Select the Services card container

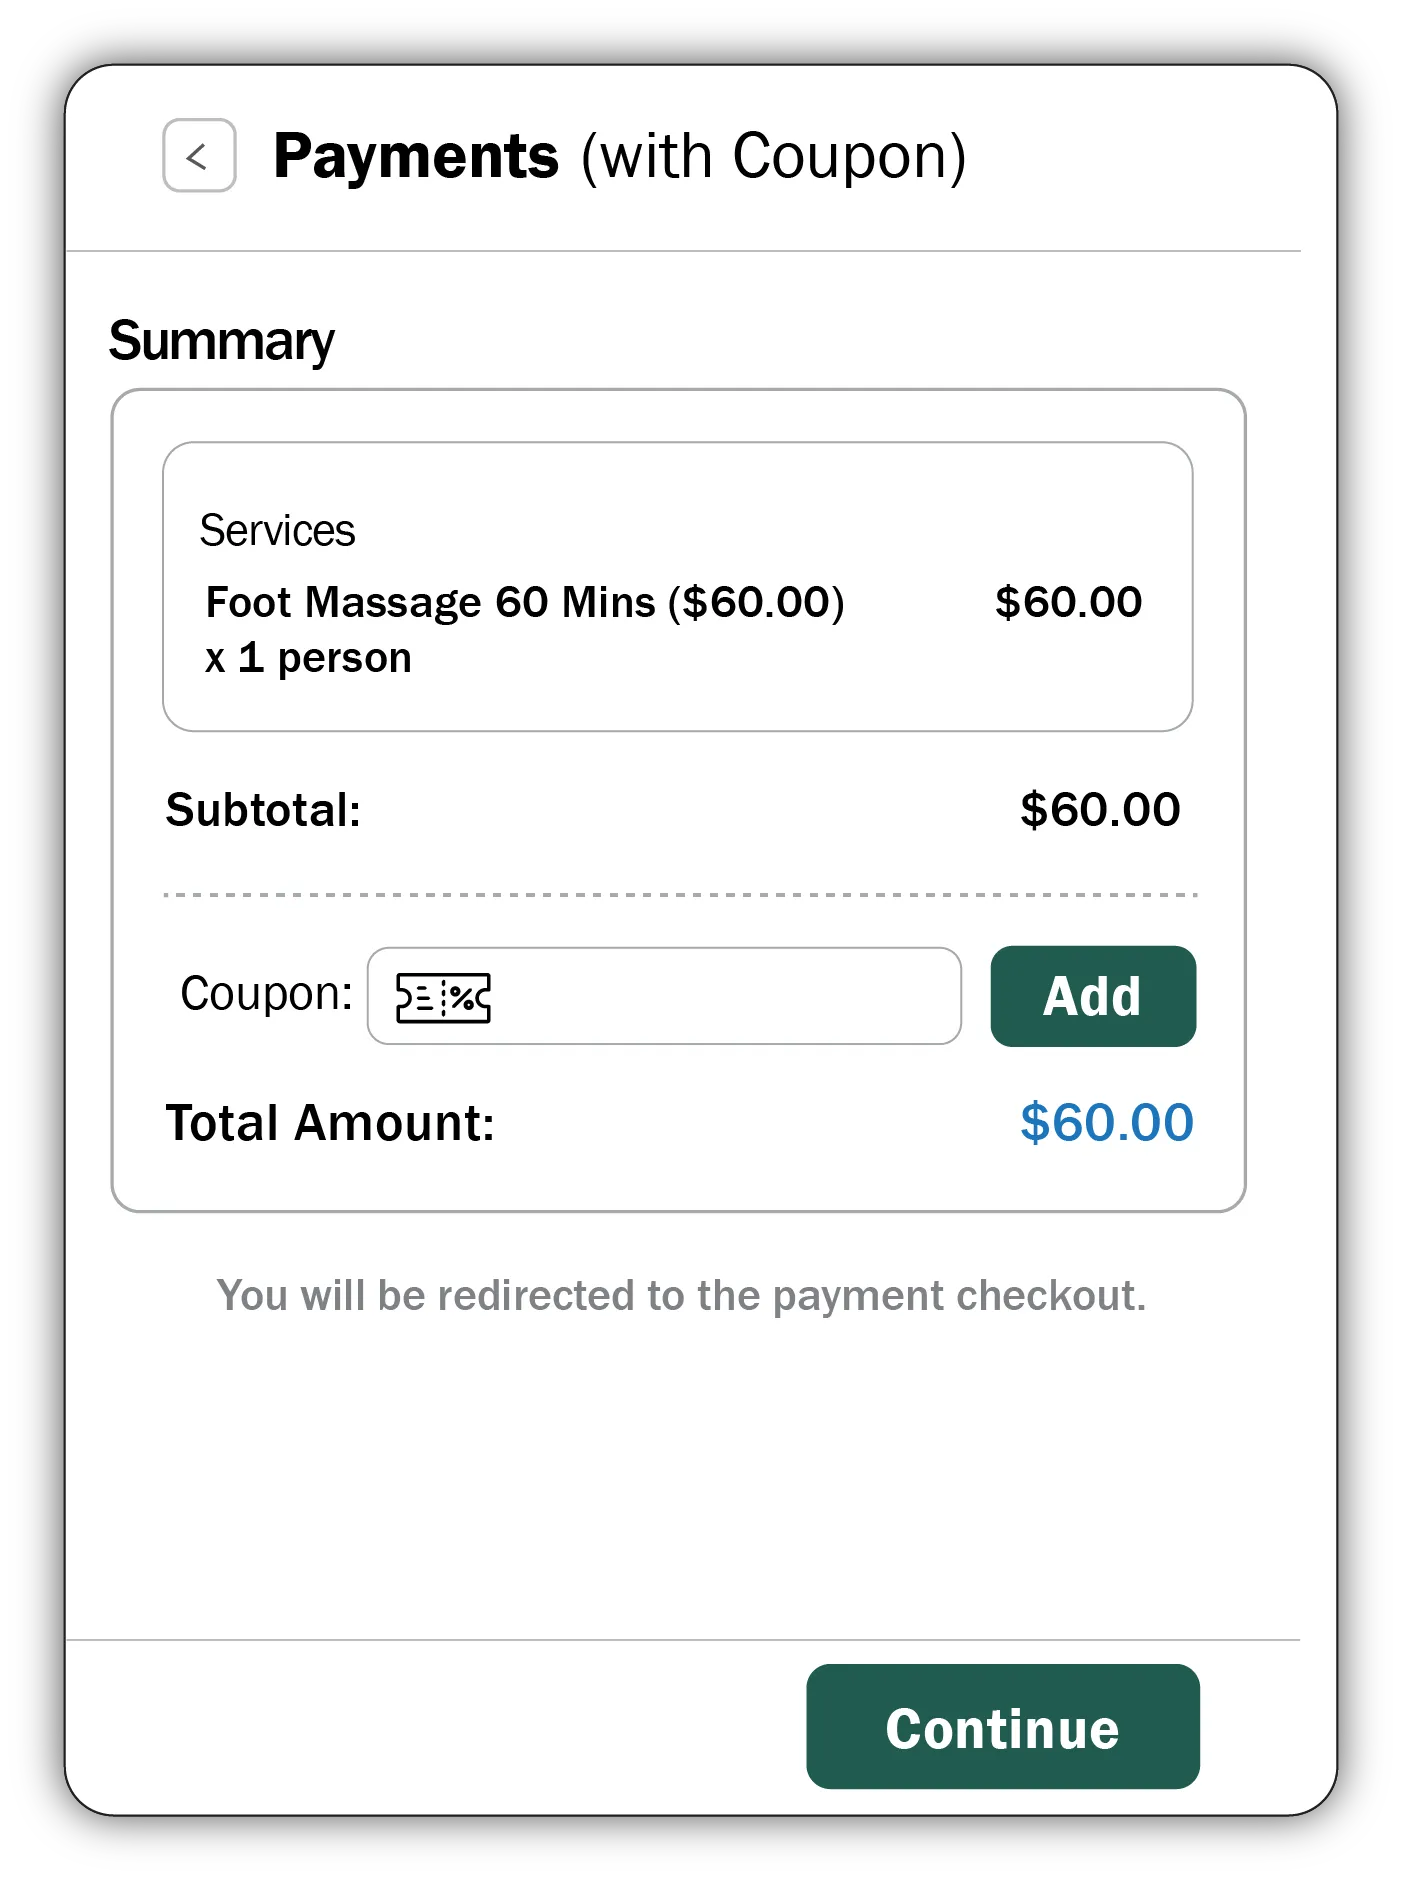678,585
